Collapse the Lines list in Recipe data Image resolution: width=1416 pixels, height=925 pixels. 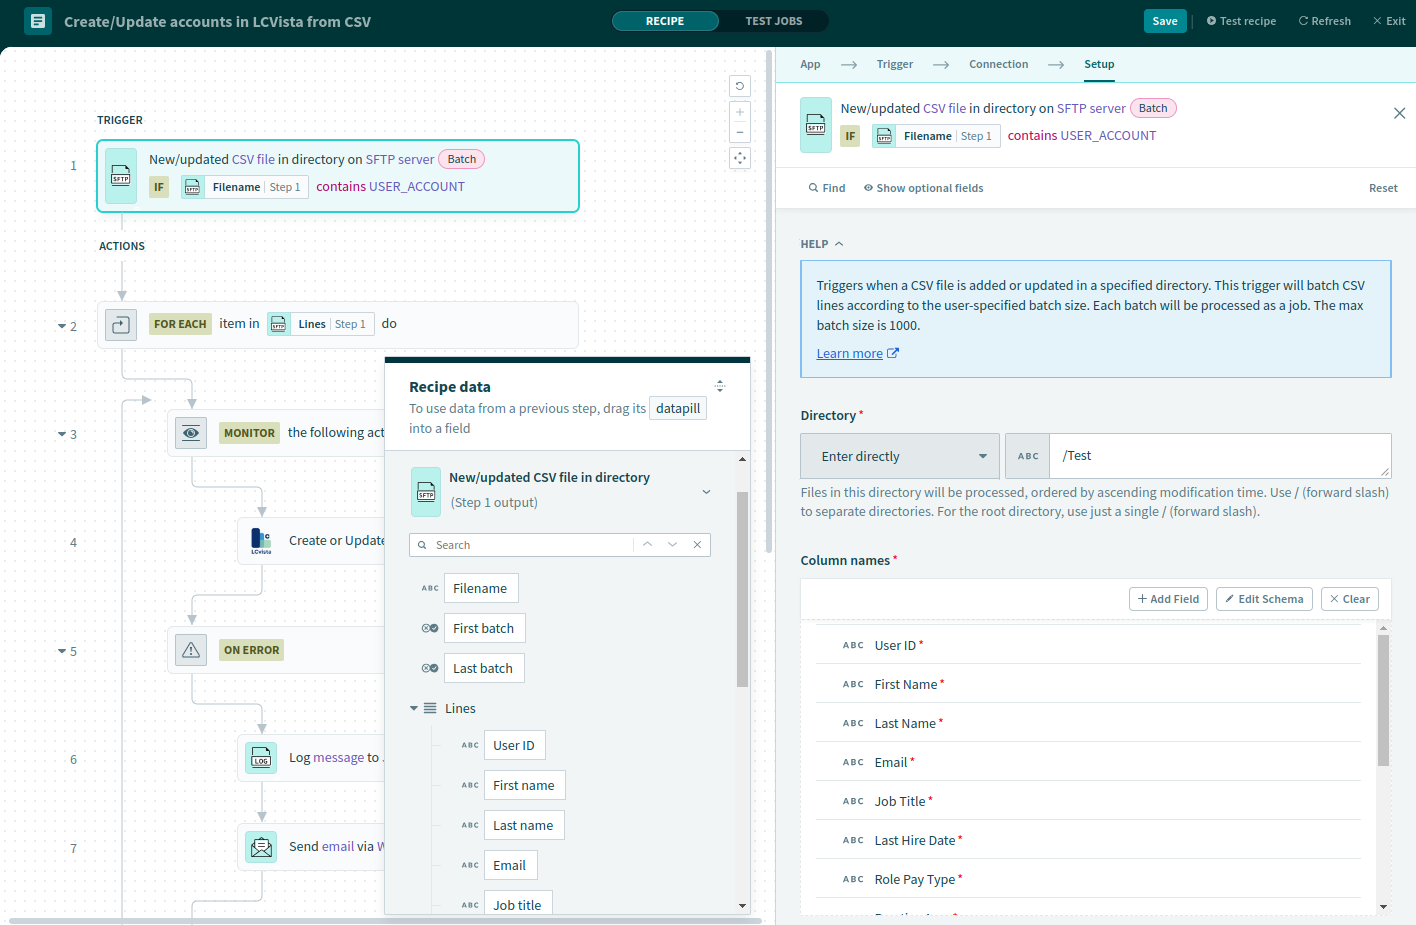tap(414, 708)
